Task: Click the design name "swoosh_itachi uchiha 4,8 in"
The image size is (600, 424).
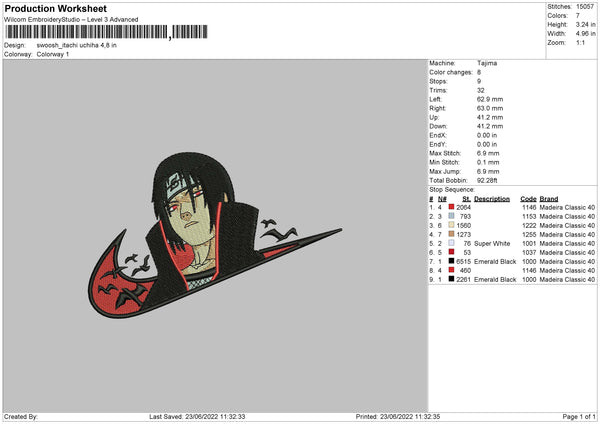Action: (x=77, y=45)
